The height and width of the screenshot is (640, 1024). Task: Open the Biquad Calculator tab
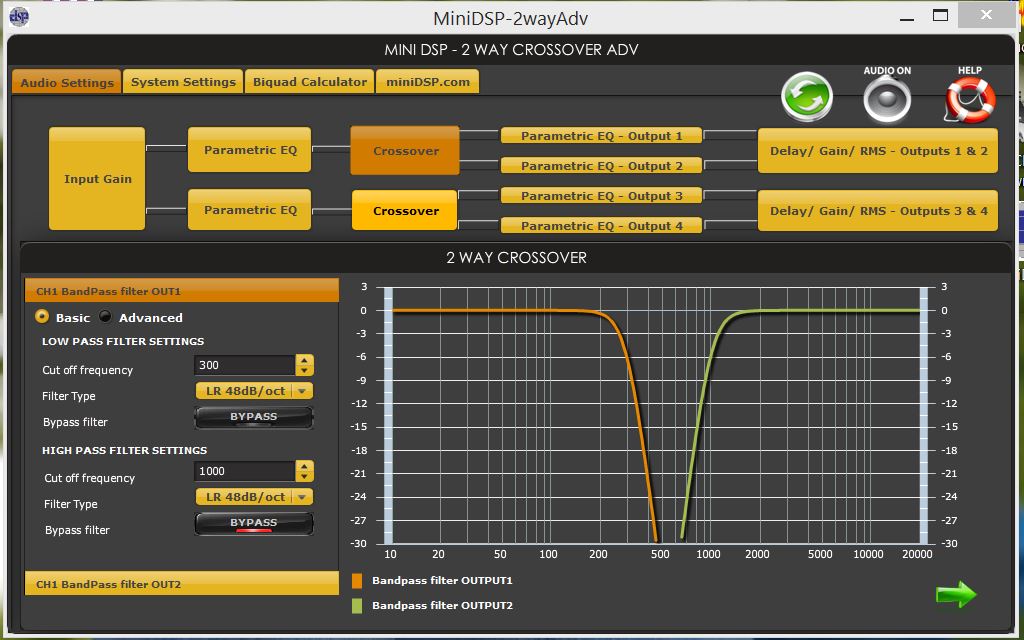tap(310, 82)
